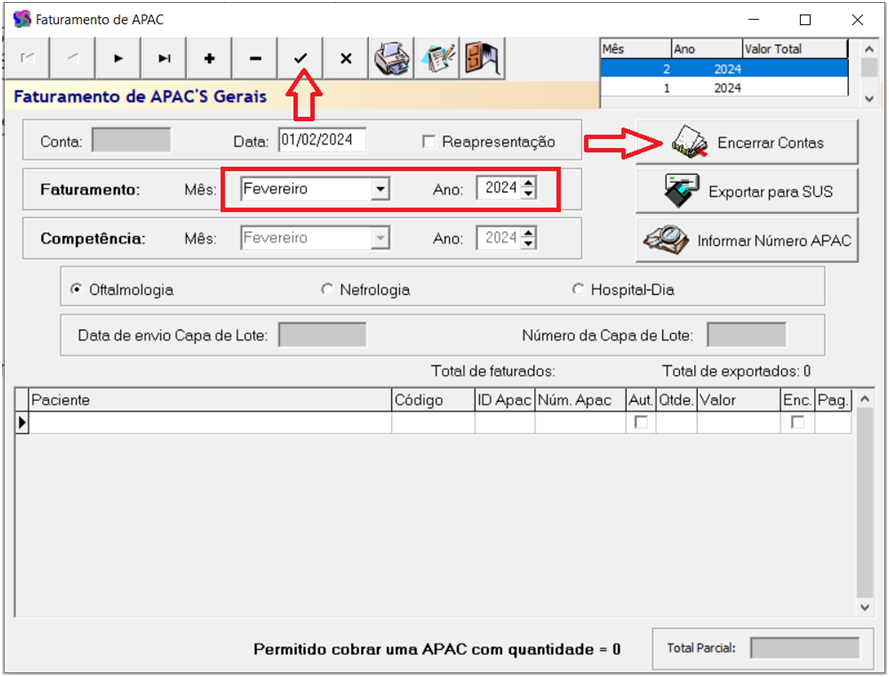Delete record with minus button

pyautogui.click(x=255, y=58)
